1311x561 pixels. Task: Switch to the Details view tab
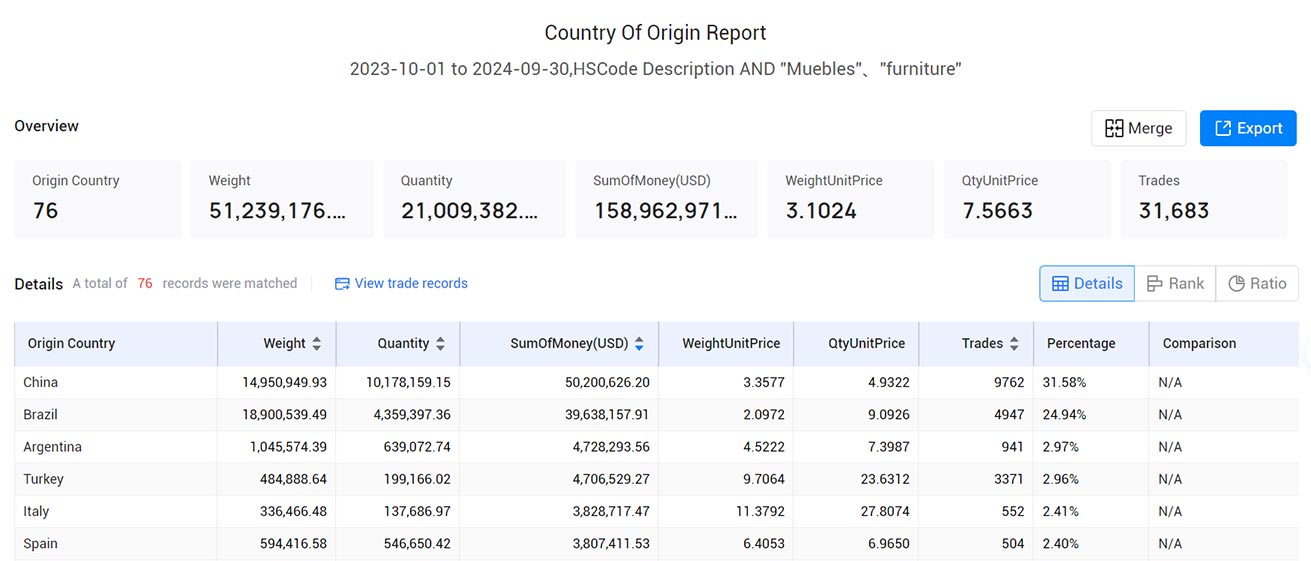click(1087, 283)
